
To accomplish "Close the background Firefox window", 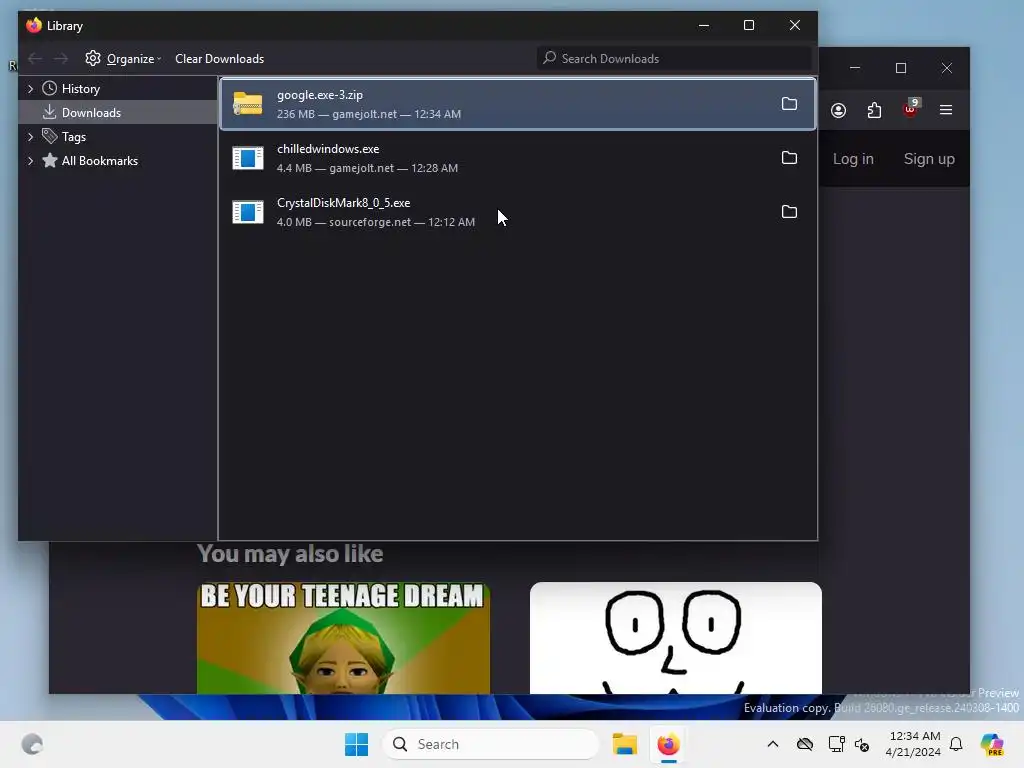I will (x=946, y=68).
